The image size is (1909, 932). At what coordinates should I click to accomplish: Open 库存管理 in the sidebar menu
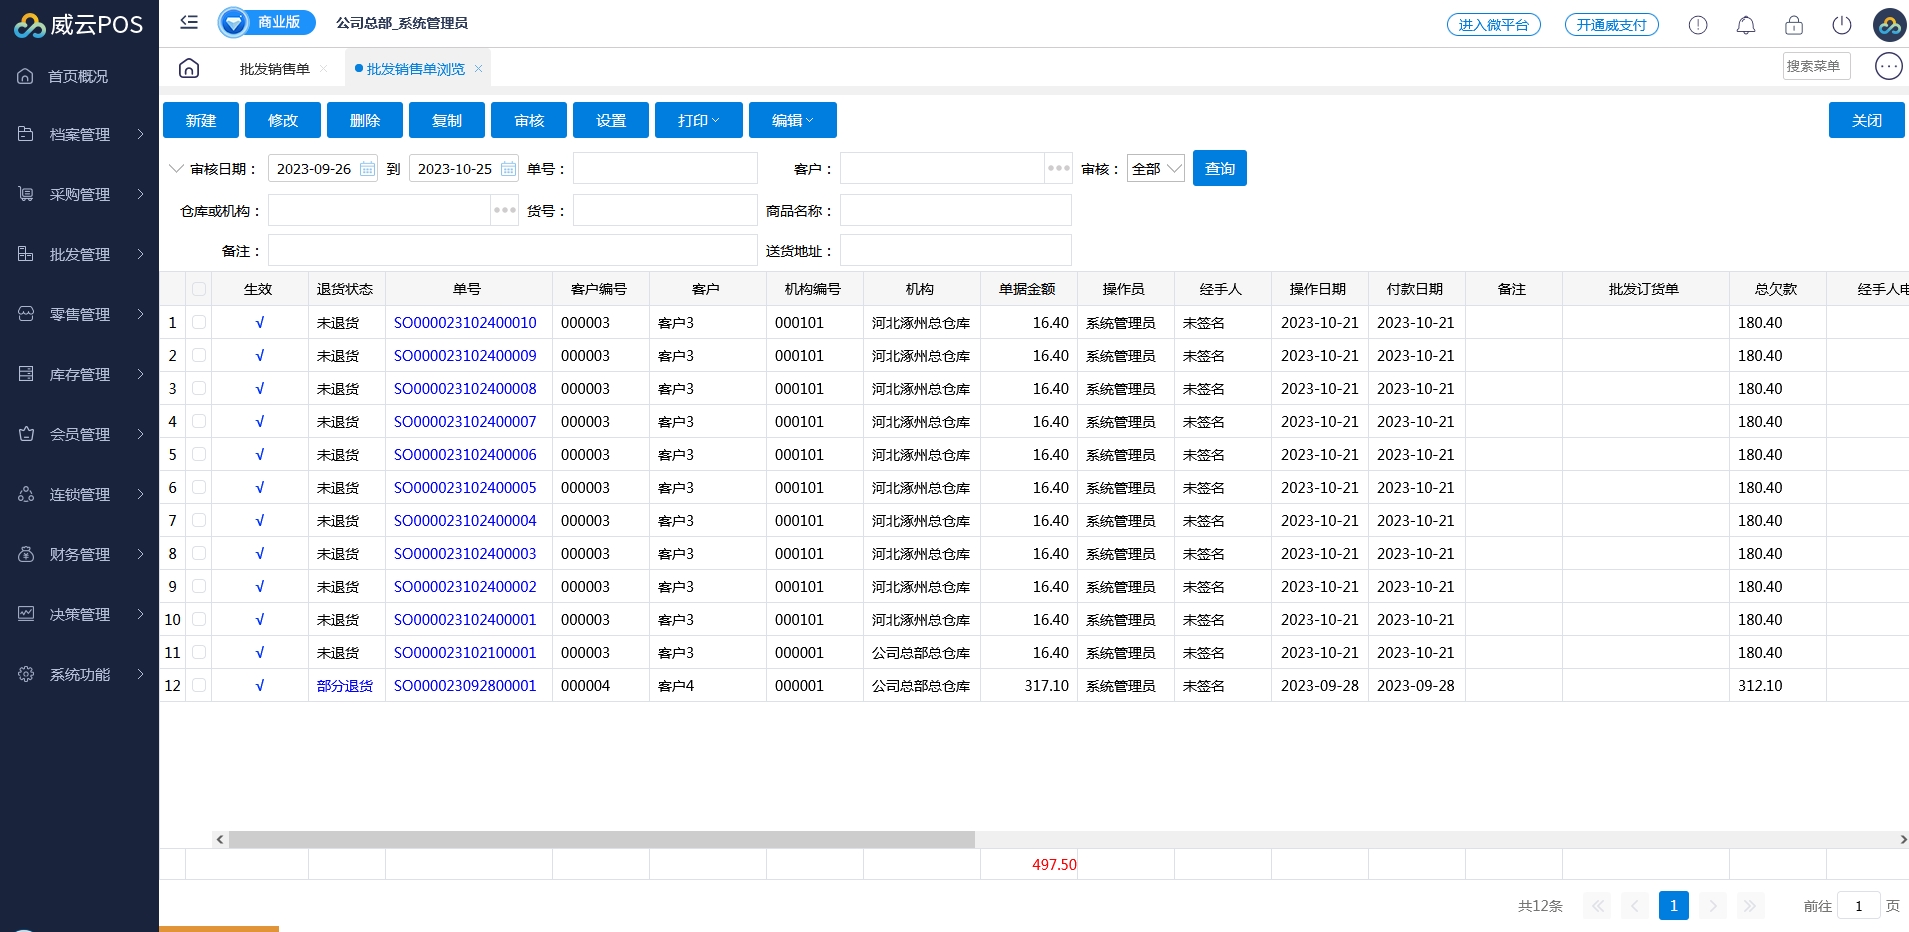(x=80, y=374)
